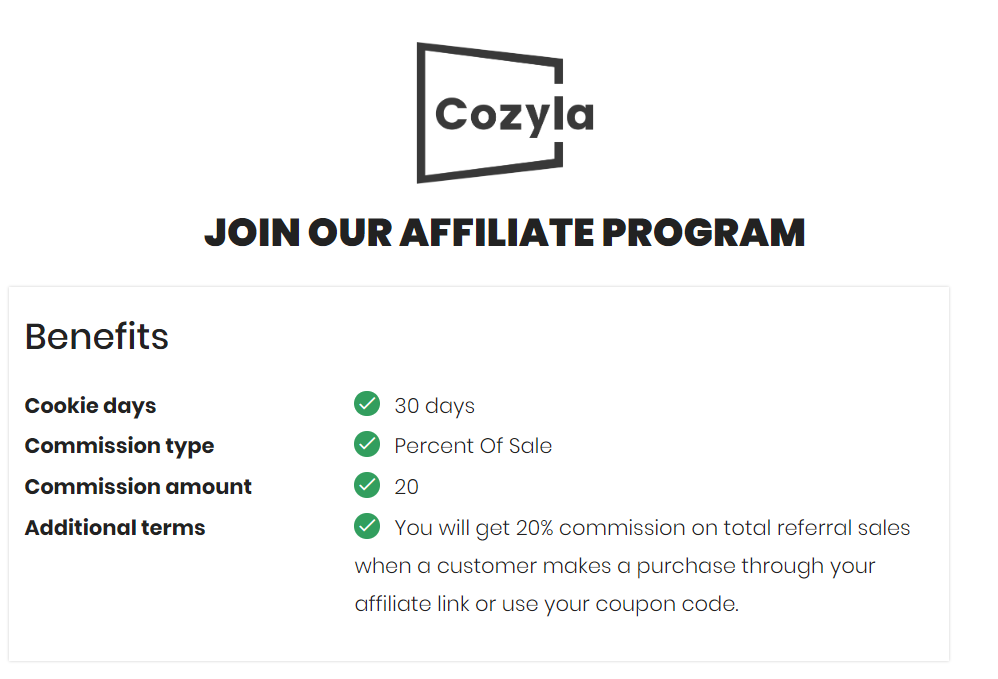Click the word PROGRAM in the heading

click(x=704, y=232)
